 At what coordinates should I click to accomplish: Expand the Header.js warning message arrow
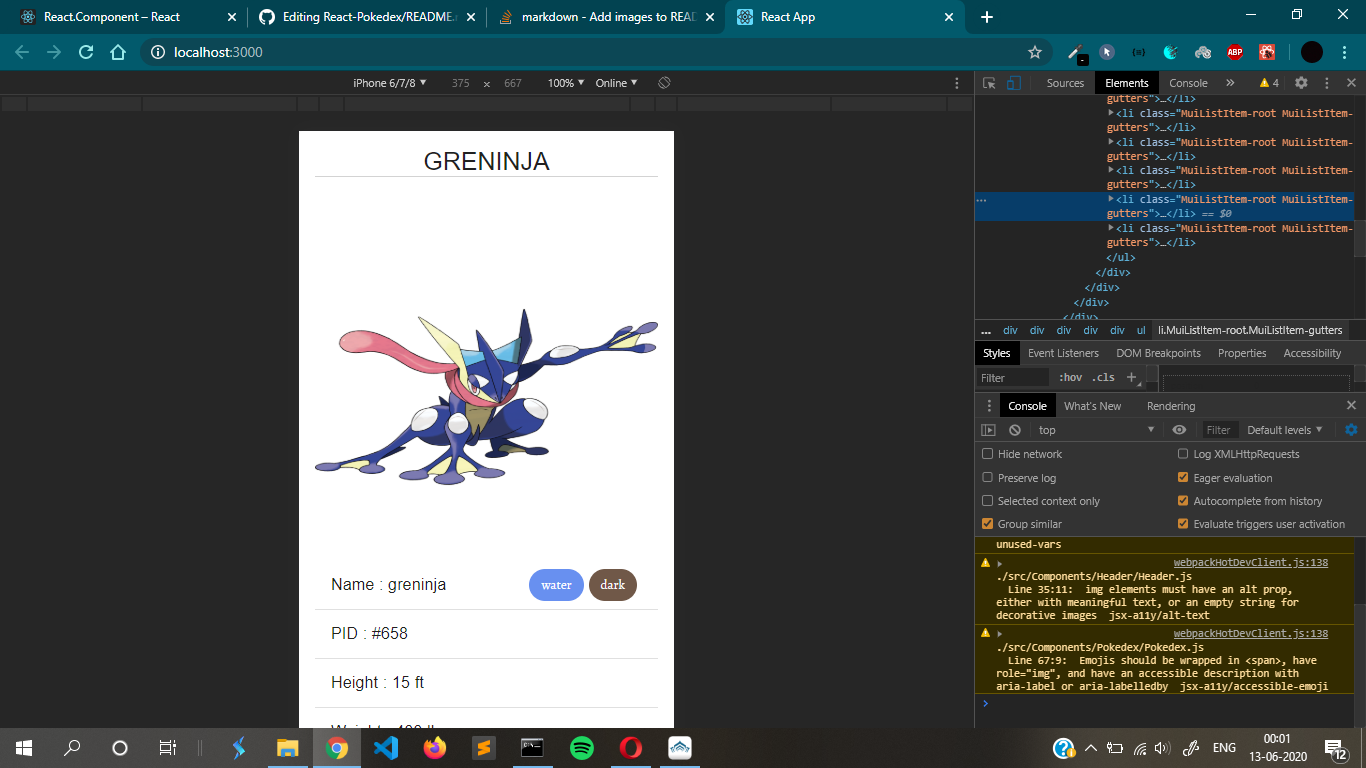click(999, 563)
